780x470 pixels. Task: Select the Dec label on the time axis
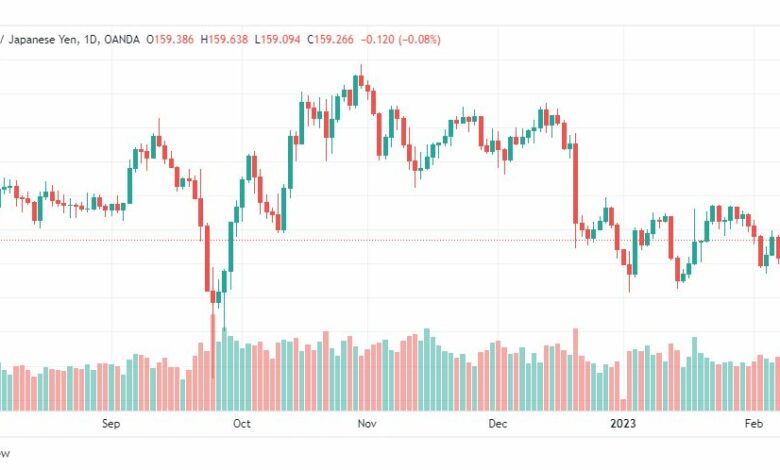pyautogui.click(x=497, y=424)
